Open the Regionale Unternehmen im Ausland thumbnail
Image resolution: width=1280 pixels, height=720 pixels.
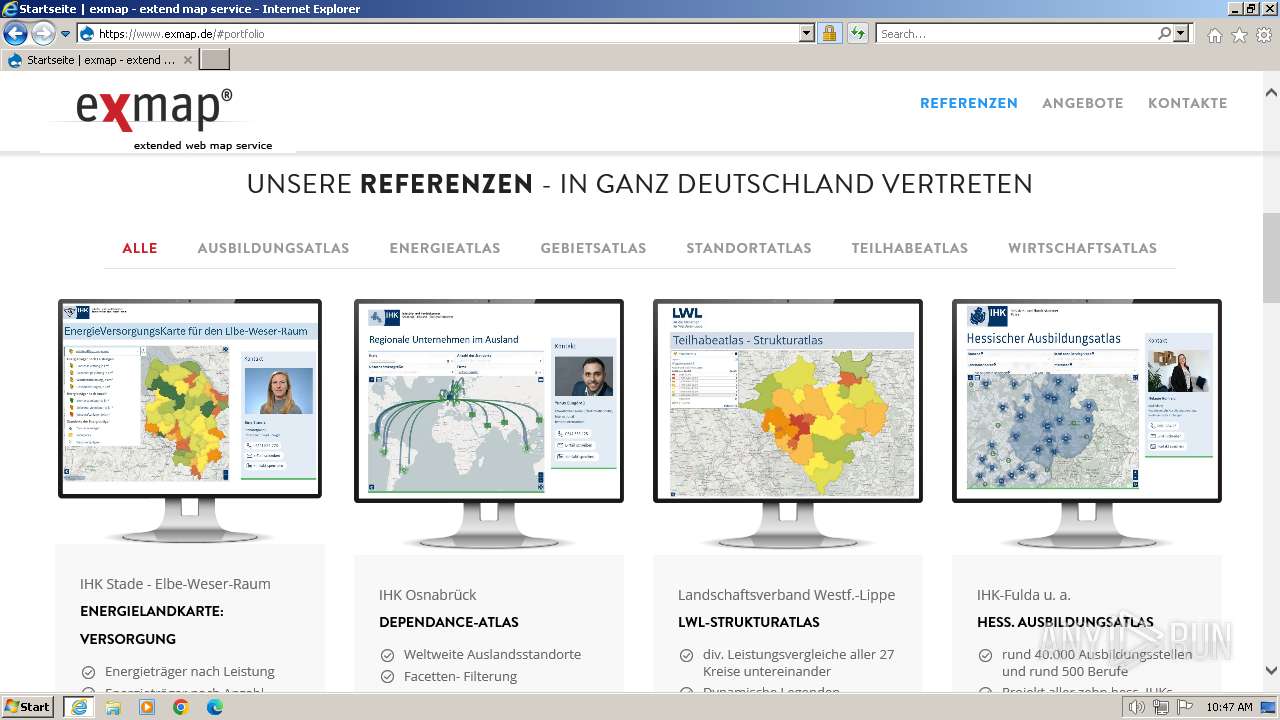(x=489, y=424)
